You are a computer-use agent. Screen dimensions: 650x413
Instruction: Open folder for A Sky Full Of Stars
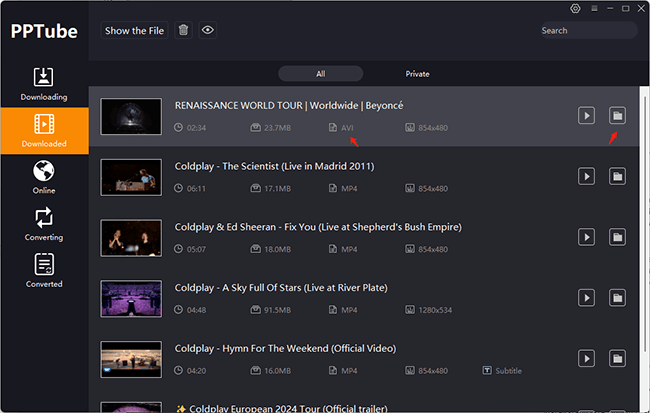(x=617, y=298)
